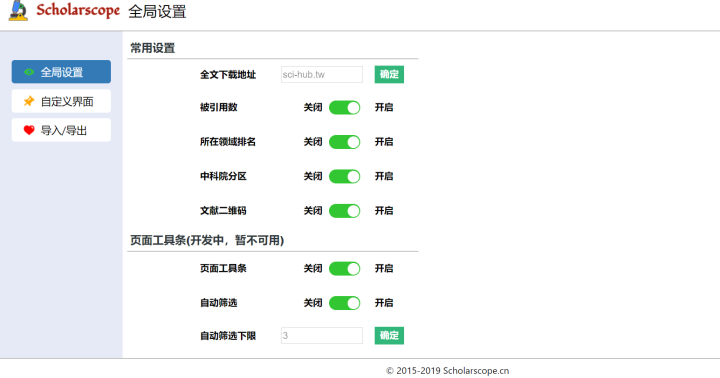The image size is (720, 378).
Task: Click 关闭 label in 页面工具条 row
Action: coord(313,269)
